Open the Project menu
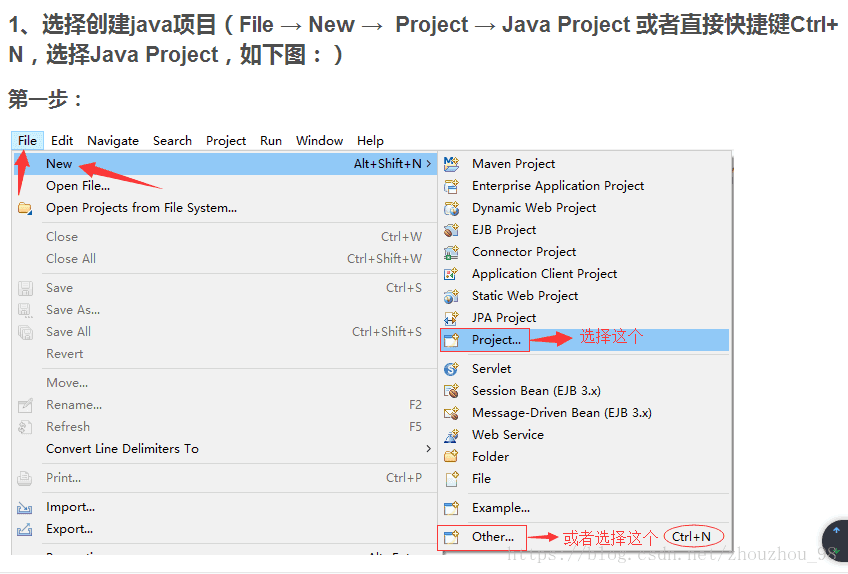This screenshot has height=574, width=848. 226,141
